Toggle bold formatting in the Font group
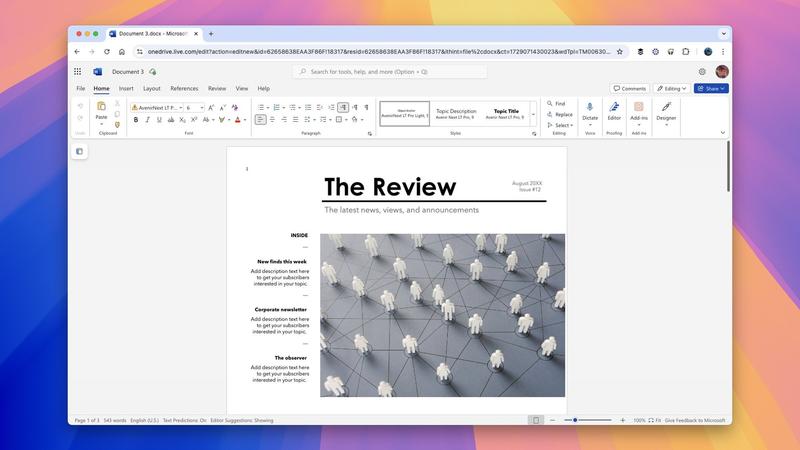The width and height of the screenshot is (800, 450). pos(136,119)
